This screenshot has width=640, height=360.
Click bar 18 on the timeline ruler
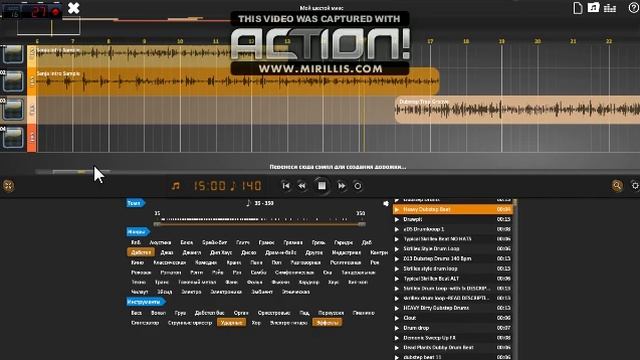tap(466, 41)
